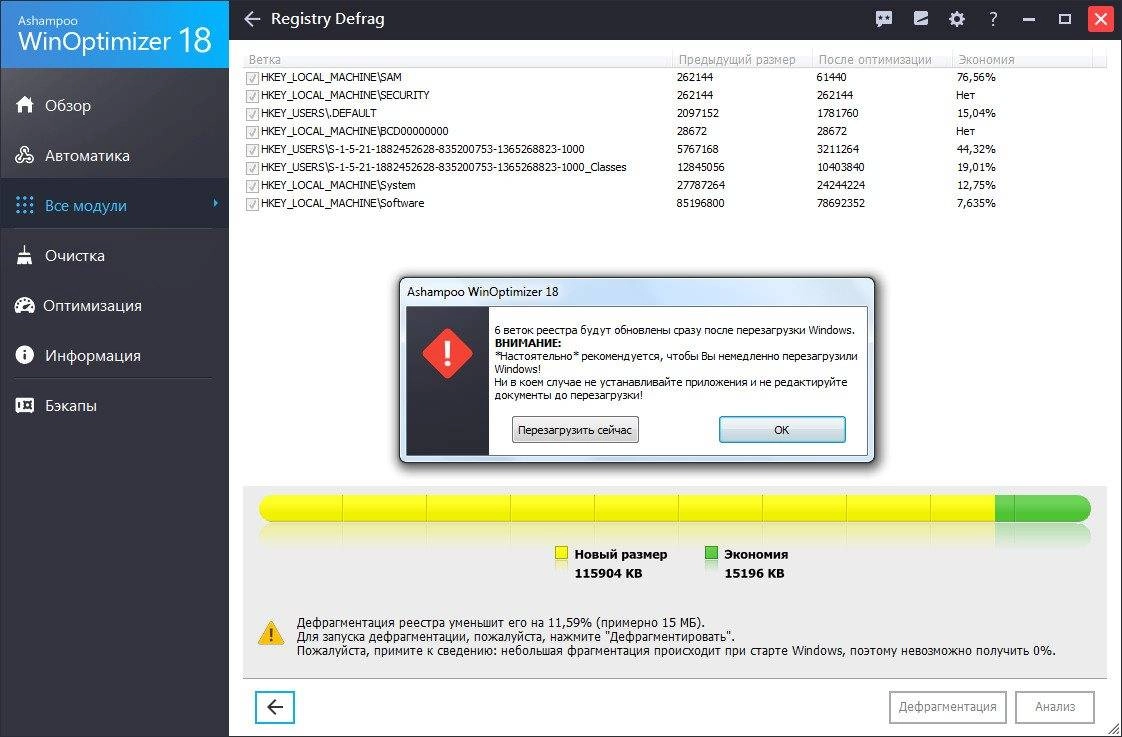This screenshot has width=1122, height=737.
Task: Sort by Предыдущий размер column header
Action: [x=743, y=59]
